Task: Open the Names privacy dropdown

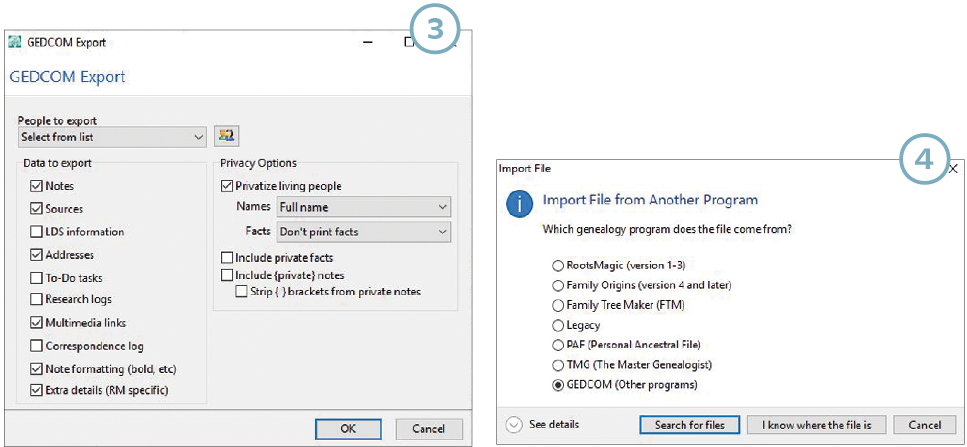Action: tap(363, 207)
